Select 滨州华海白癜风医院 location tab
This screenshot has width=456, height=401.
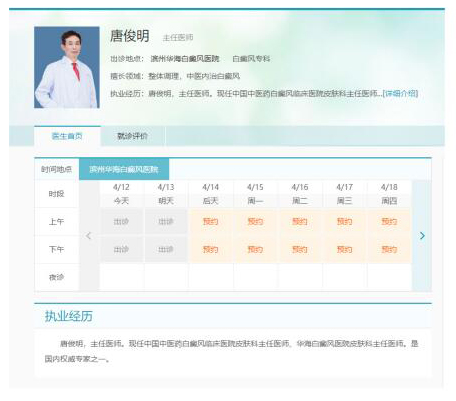click(x=124, y=169)
